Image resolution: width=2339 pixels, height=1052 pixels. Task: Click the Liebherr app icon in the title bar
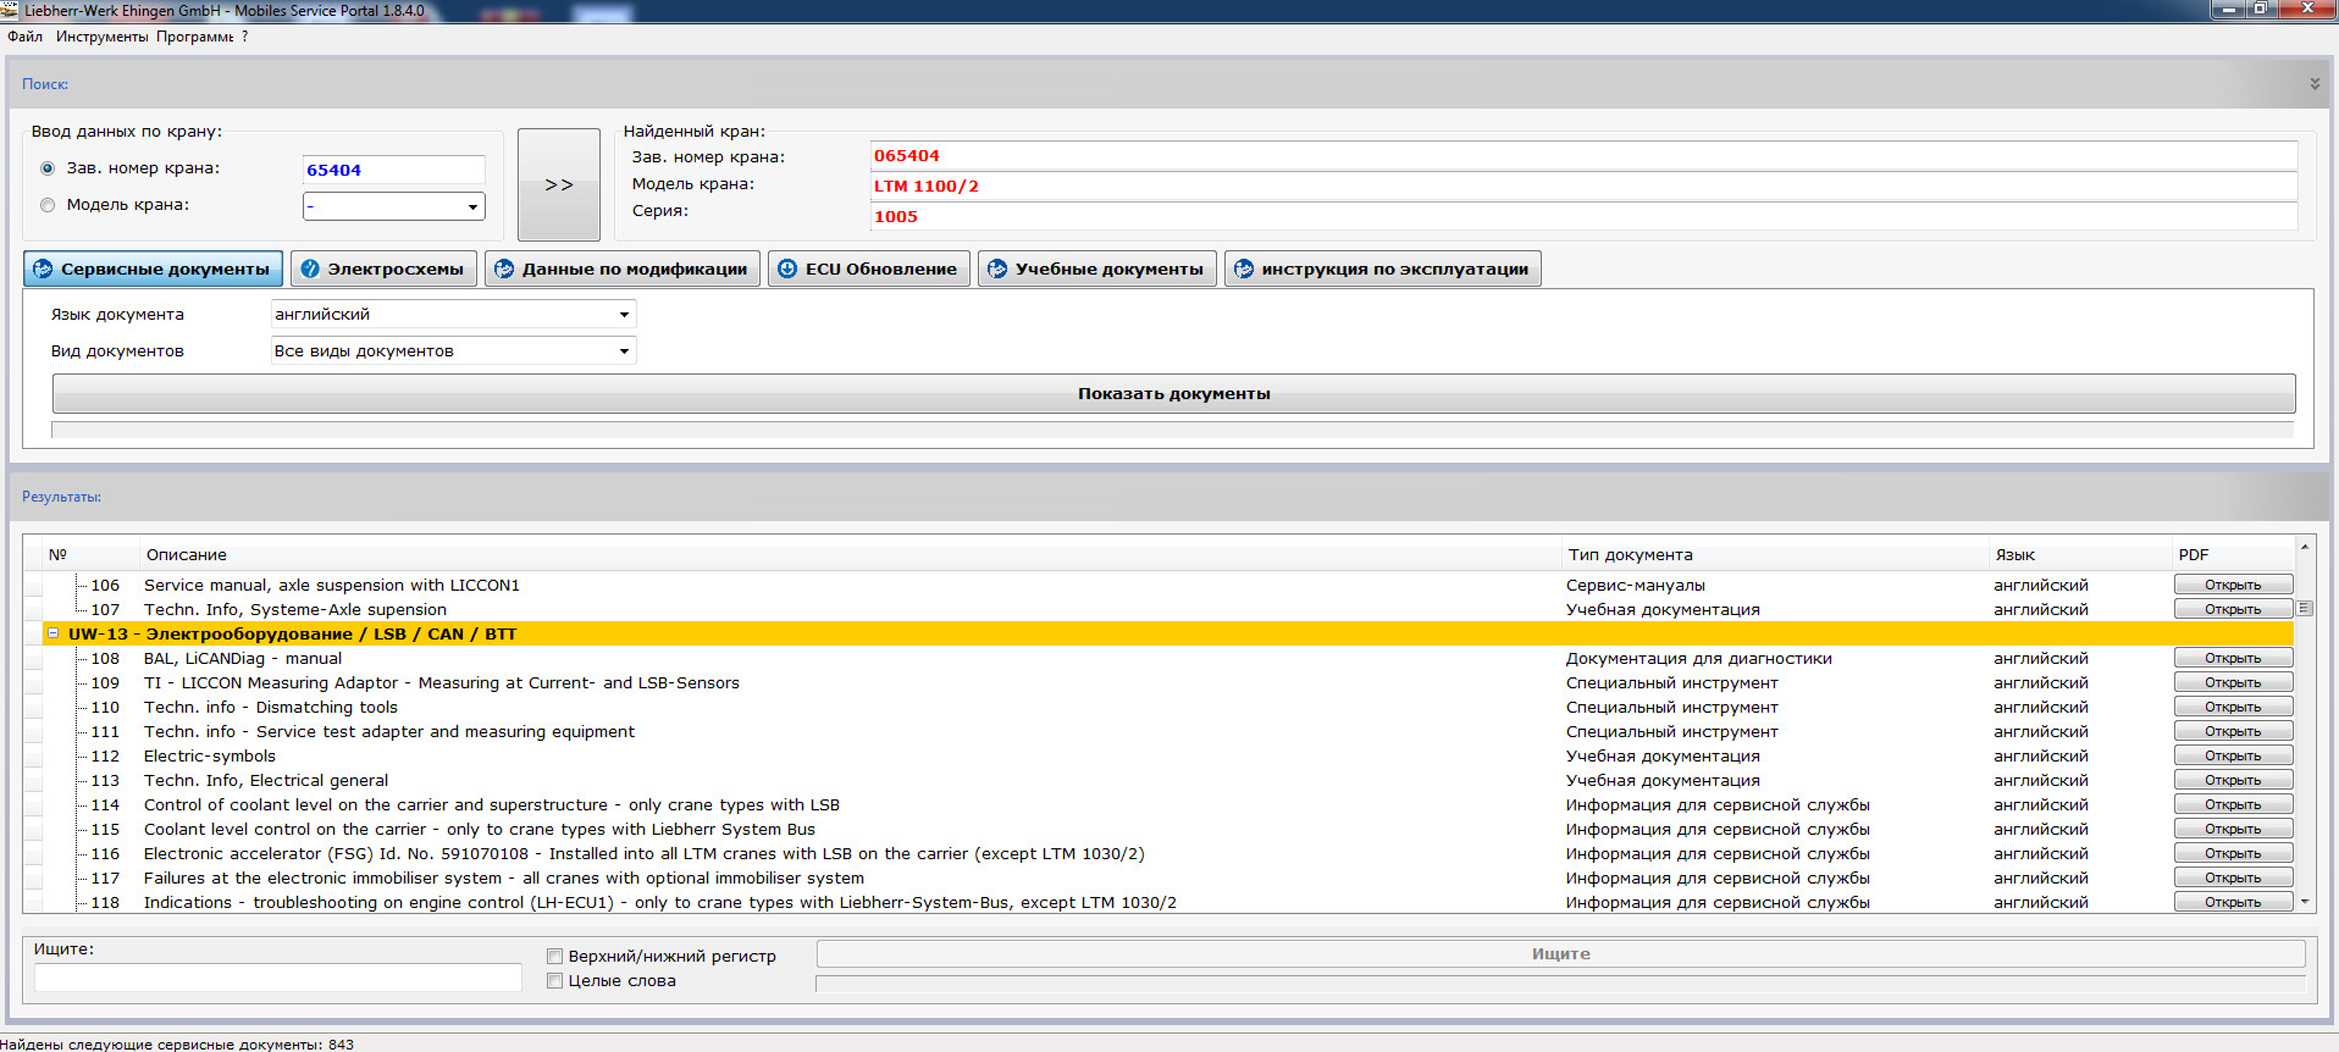[x=10, y=10]
